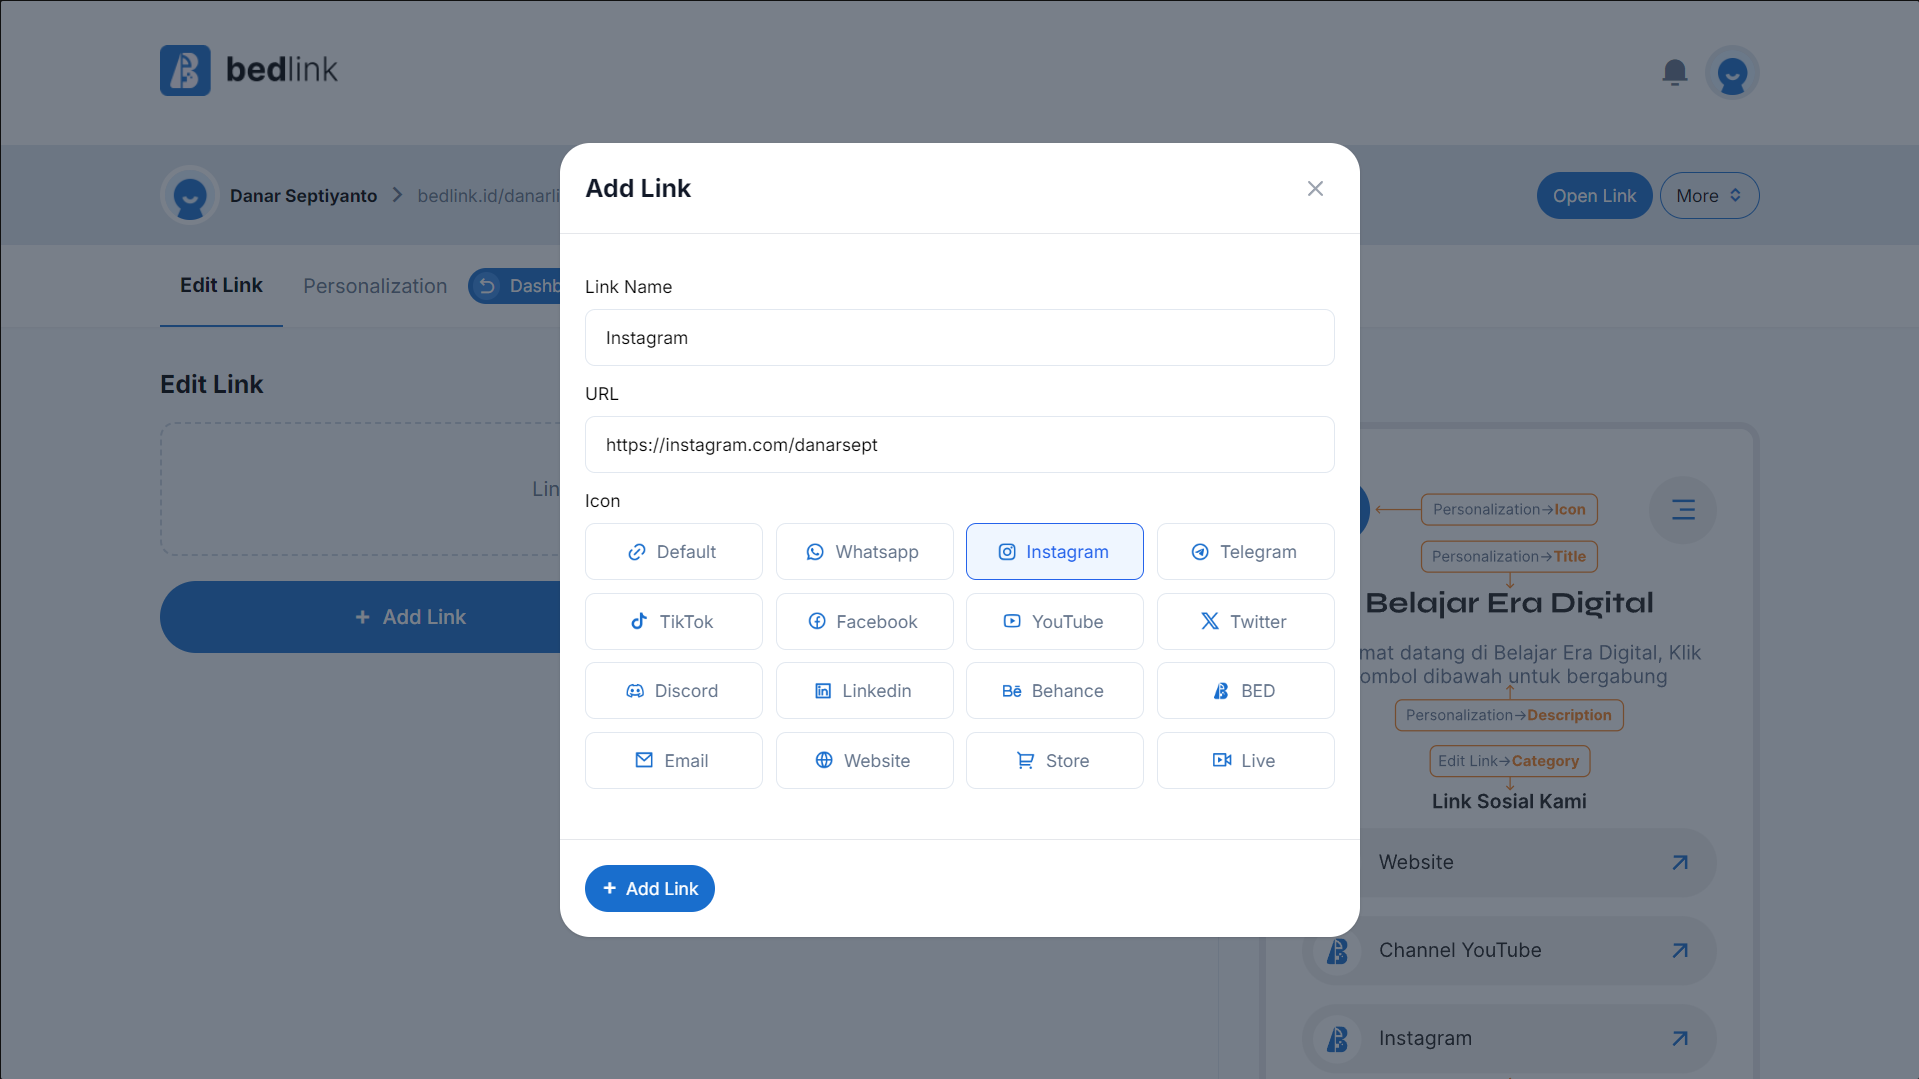
Task: Click the Website arrow icon in preview
Action: point(1680,862)
